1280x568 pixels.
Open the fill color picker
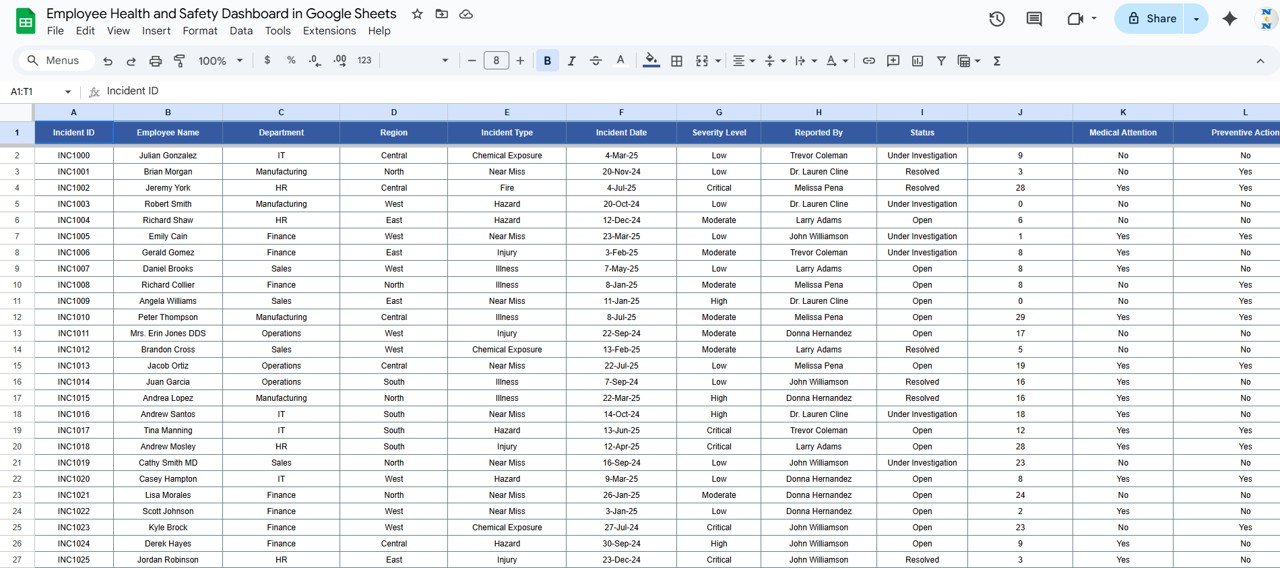[651, 61]
